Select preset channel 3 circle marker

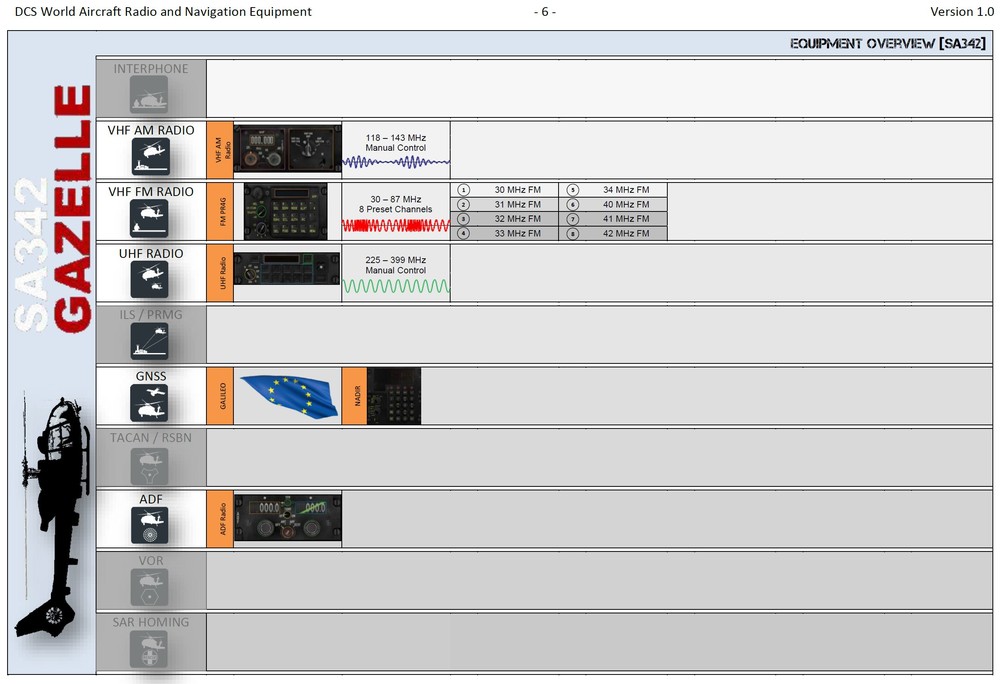pyautogui.click(x=464, y=219)
